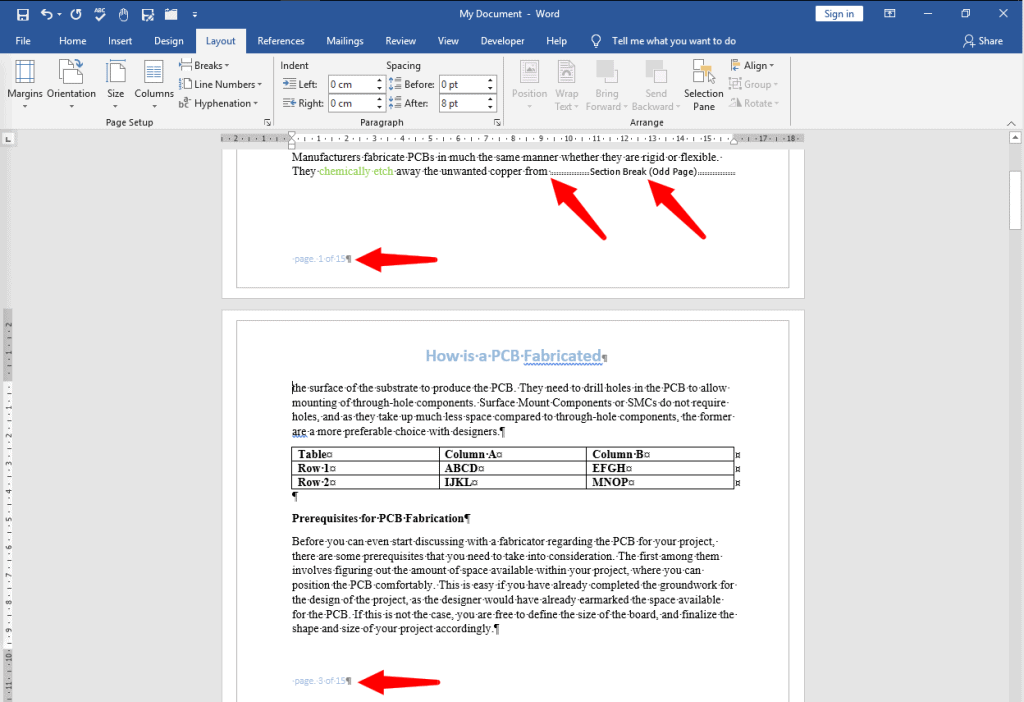Save the document via floppy disk icon
The image size is (1024, 702).
pyautogui.click(x=23, y=14)
